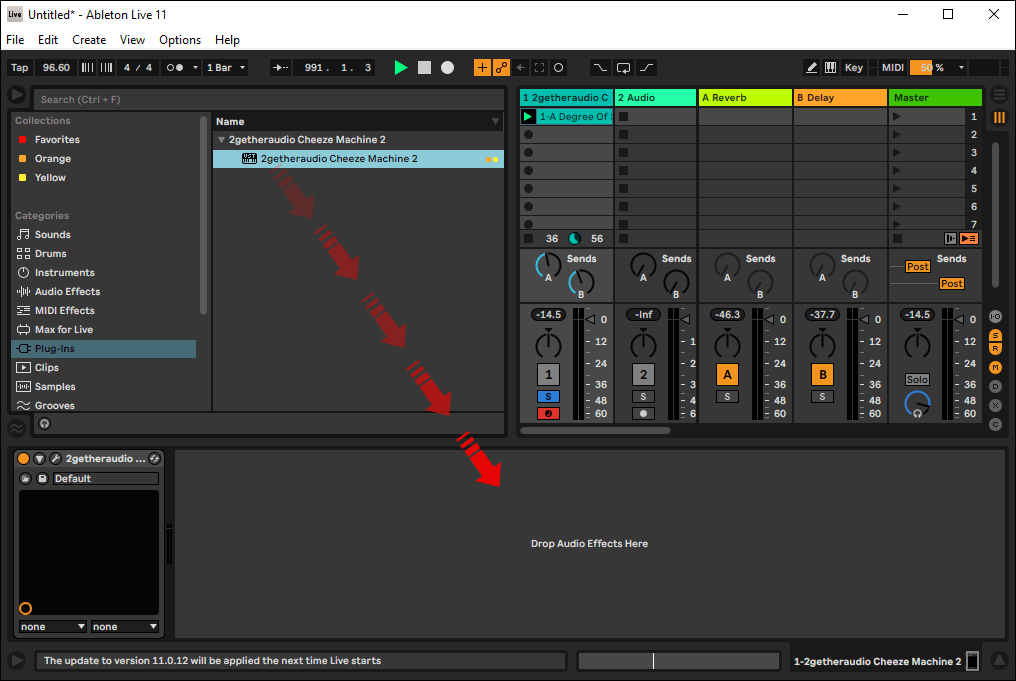Launch Master scene 1

897,117
